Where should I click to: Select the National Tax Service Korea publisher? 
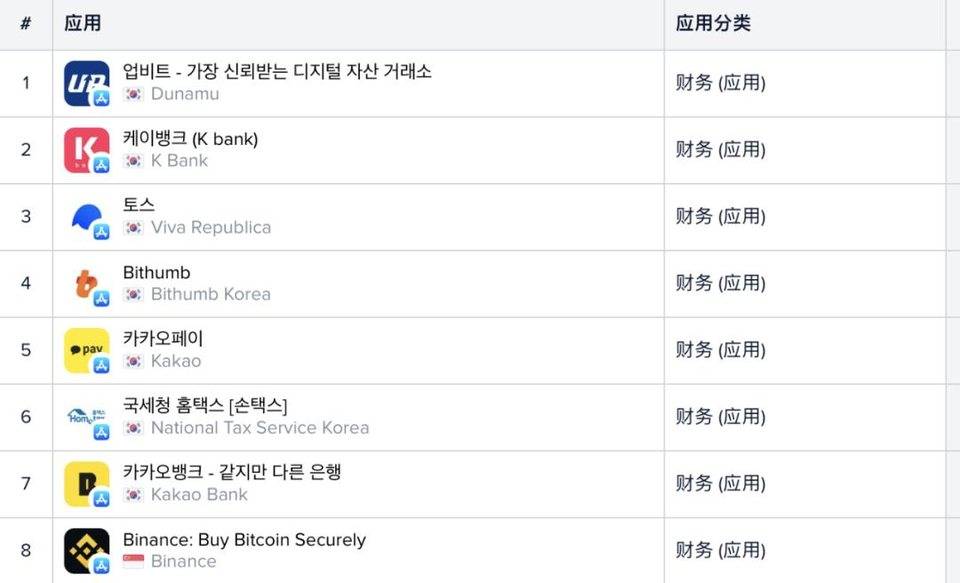click(260, 428)
